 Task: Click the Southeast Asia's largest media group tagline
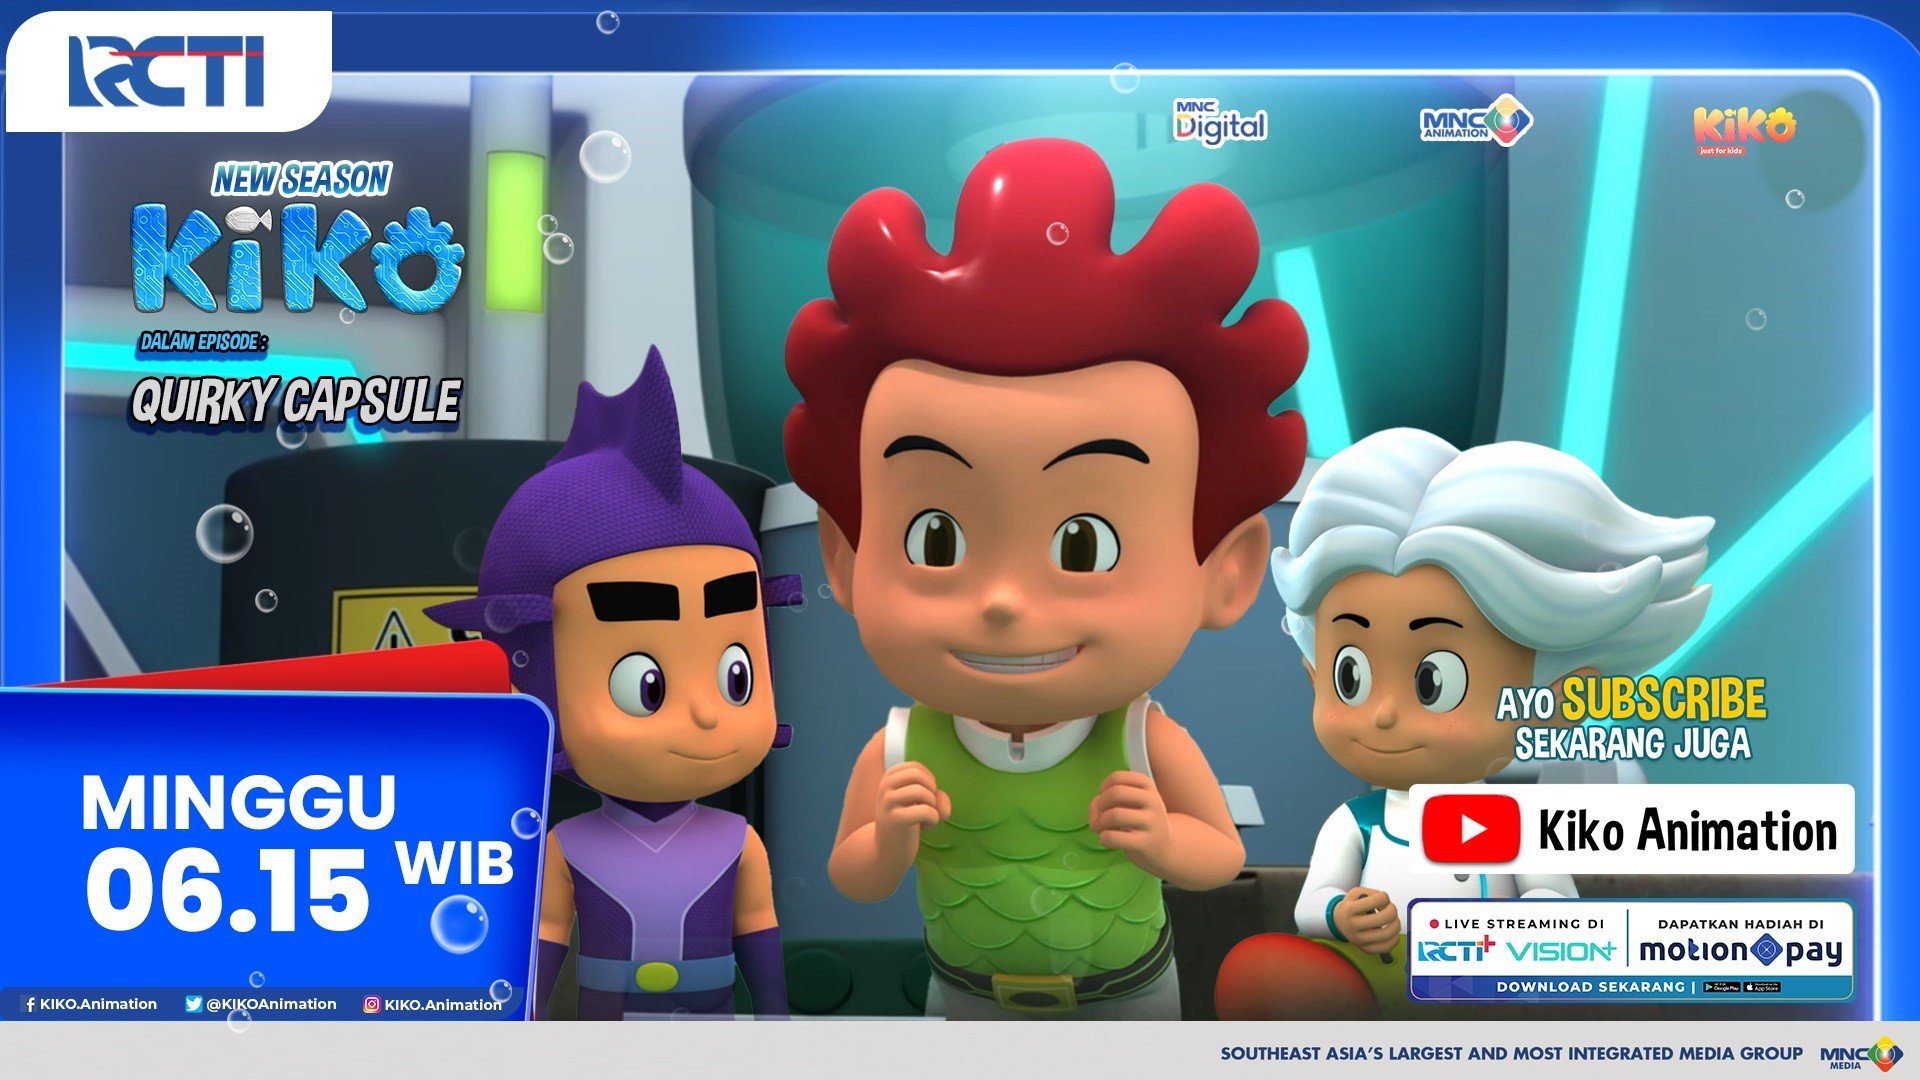pyautogui.click(x=1511, y=1053)
